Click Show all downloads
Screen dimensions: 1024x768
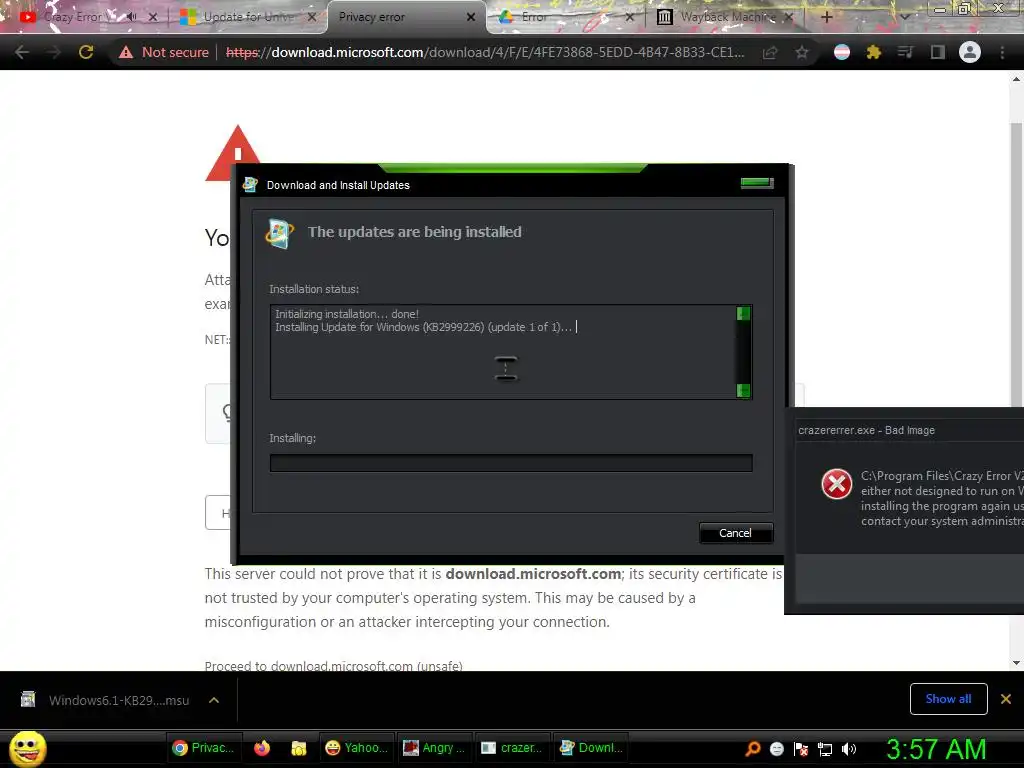click(x=948, y=699)
